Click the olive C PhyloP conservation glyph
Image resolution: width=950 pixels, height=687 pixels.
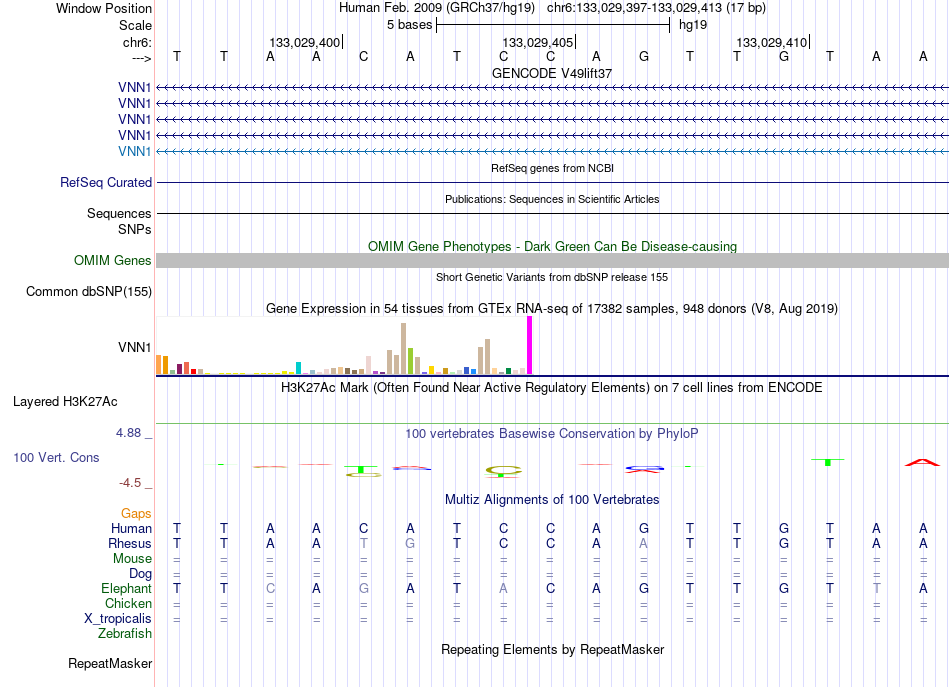(x=503, y=471)
